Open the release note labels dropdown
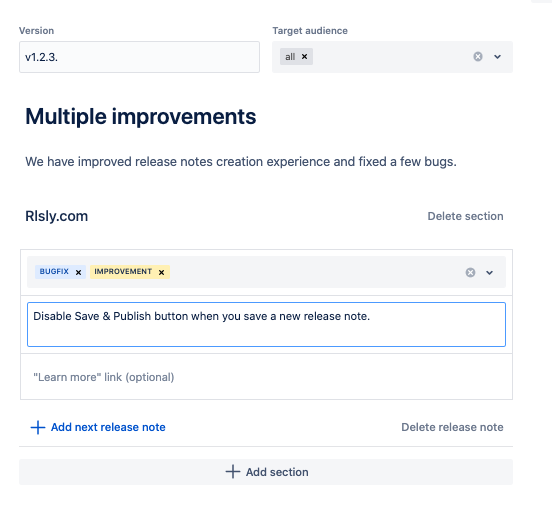552x513 pixels. [490, 273]
